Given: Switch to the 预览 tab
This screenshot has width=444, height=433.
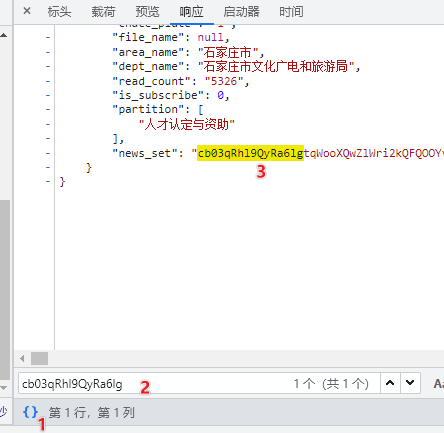Looking at the screenshot, I should [x=147, y=12].
